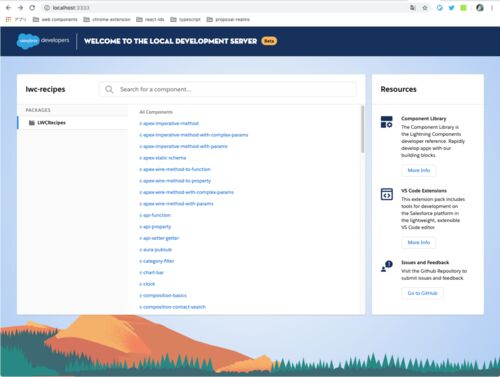The width and height of the screenshot is (500, 377).
Task: Open Chrome three-dot menu
Action: point(492,8)
